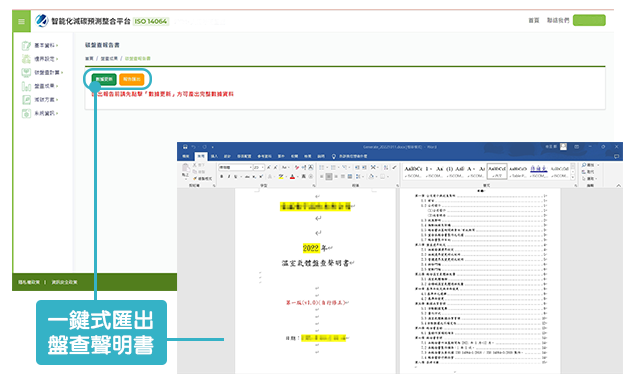This screenshot has width=630, height=380.
Task: Open the font name dropdown
Action: point(236,167)
